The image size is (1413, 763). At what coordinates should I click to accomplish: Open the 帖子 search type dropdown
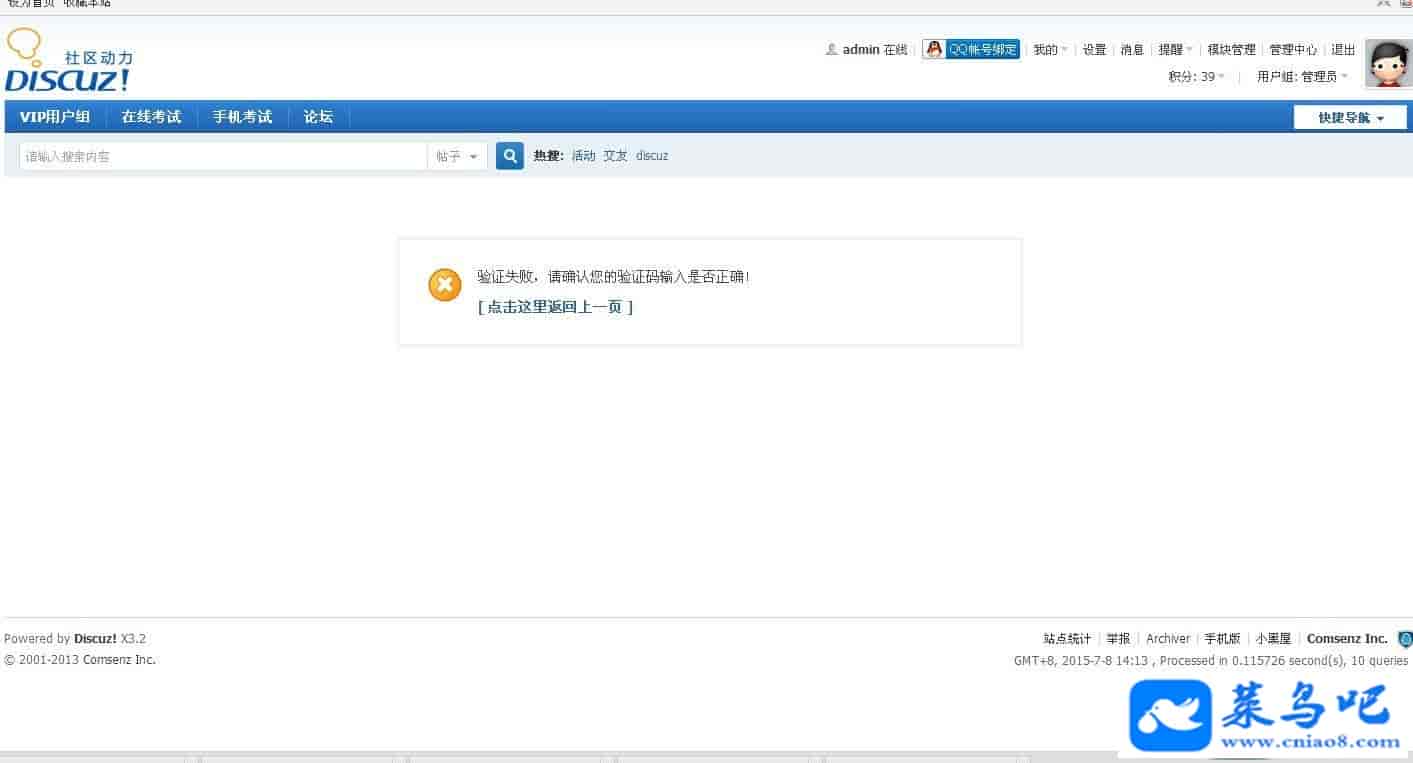point(457,156)
